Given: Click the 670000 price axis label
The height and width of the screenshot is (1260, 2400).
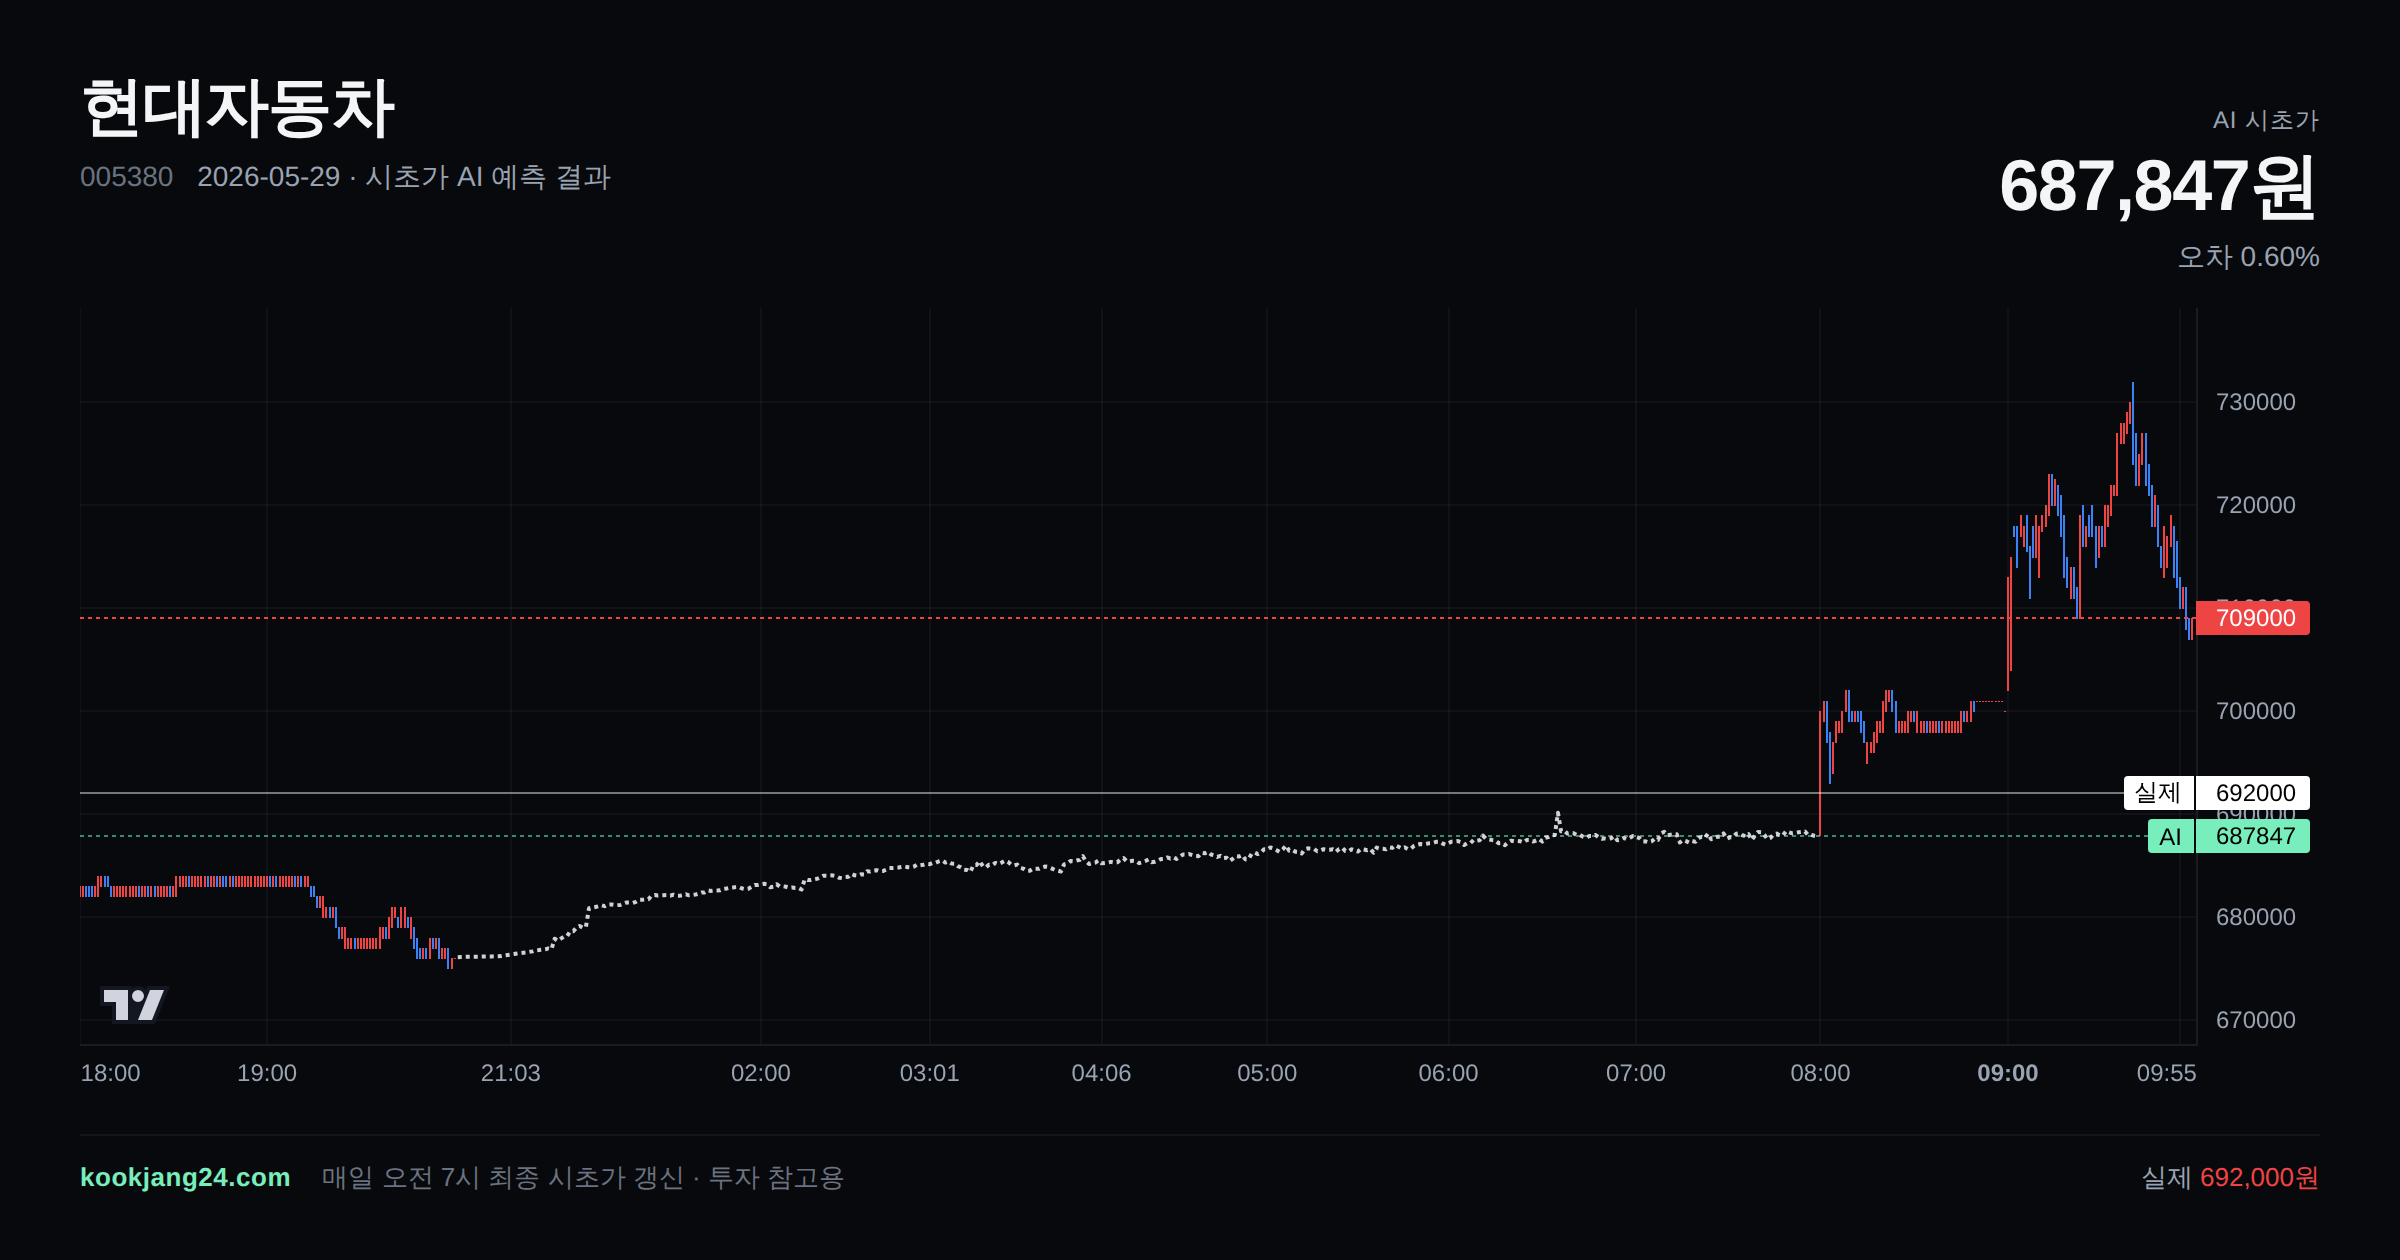Looking at the screenshot, I should [x=2256, y=1020].
